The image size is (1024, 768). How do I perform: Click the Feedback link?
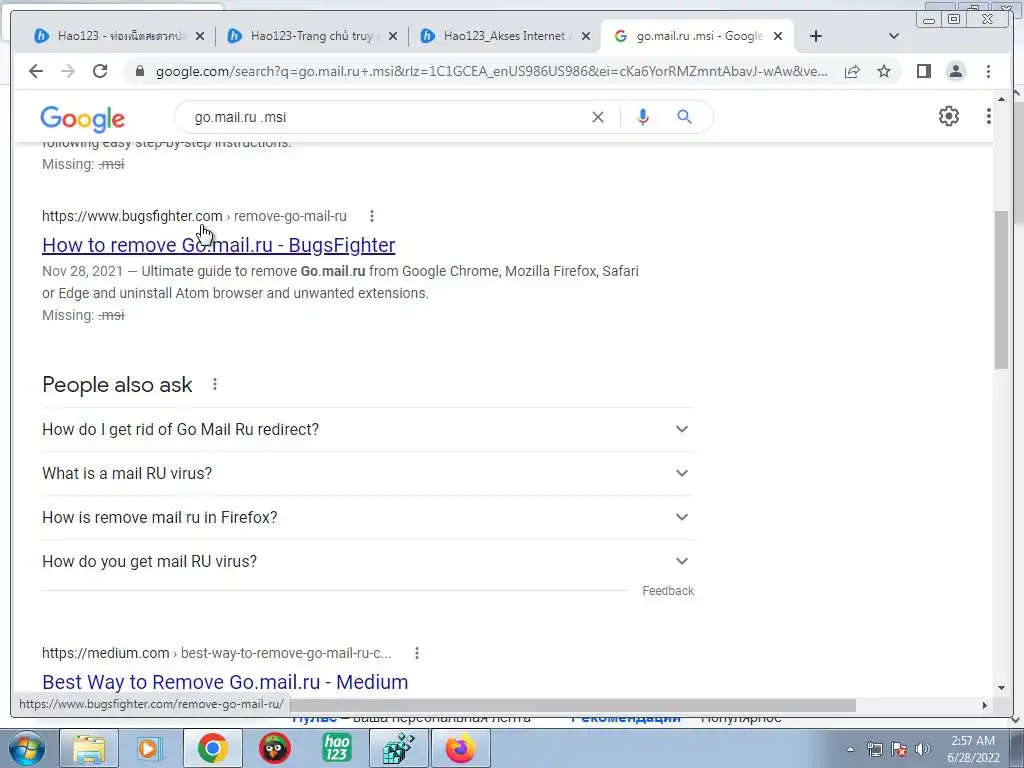[667, 590]
